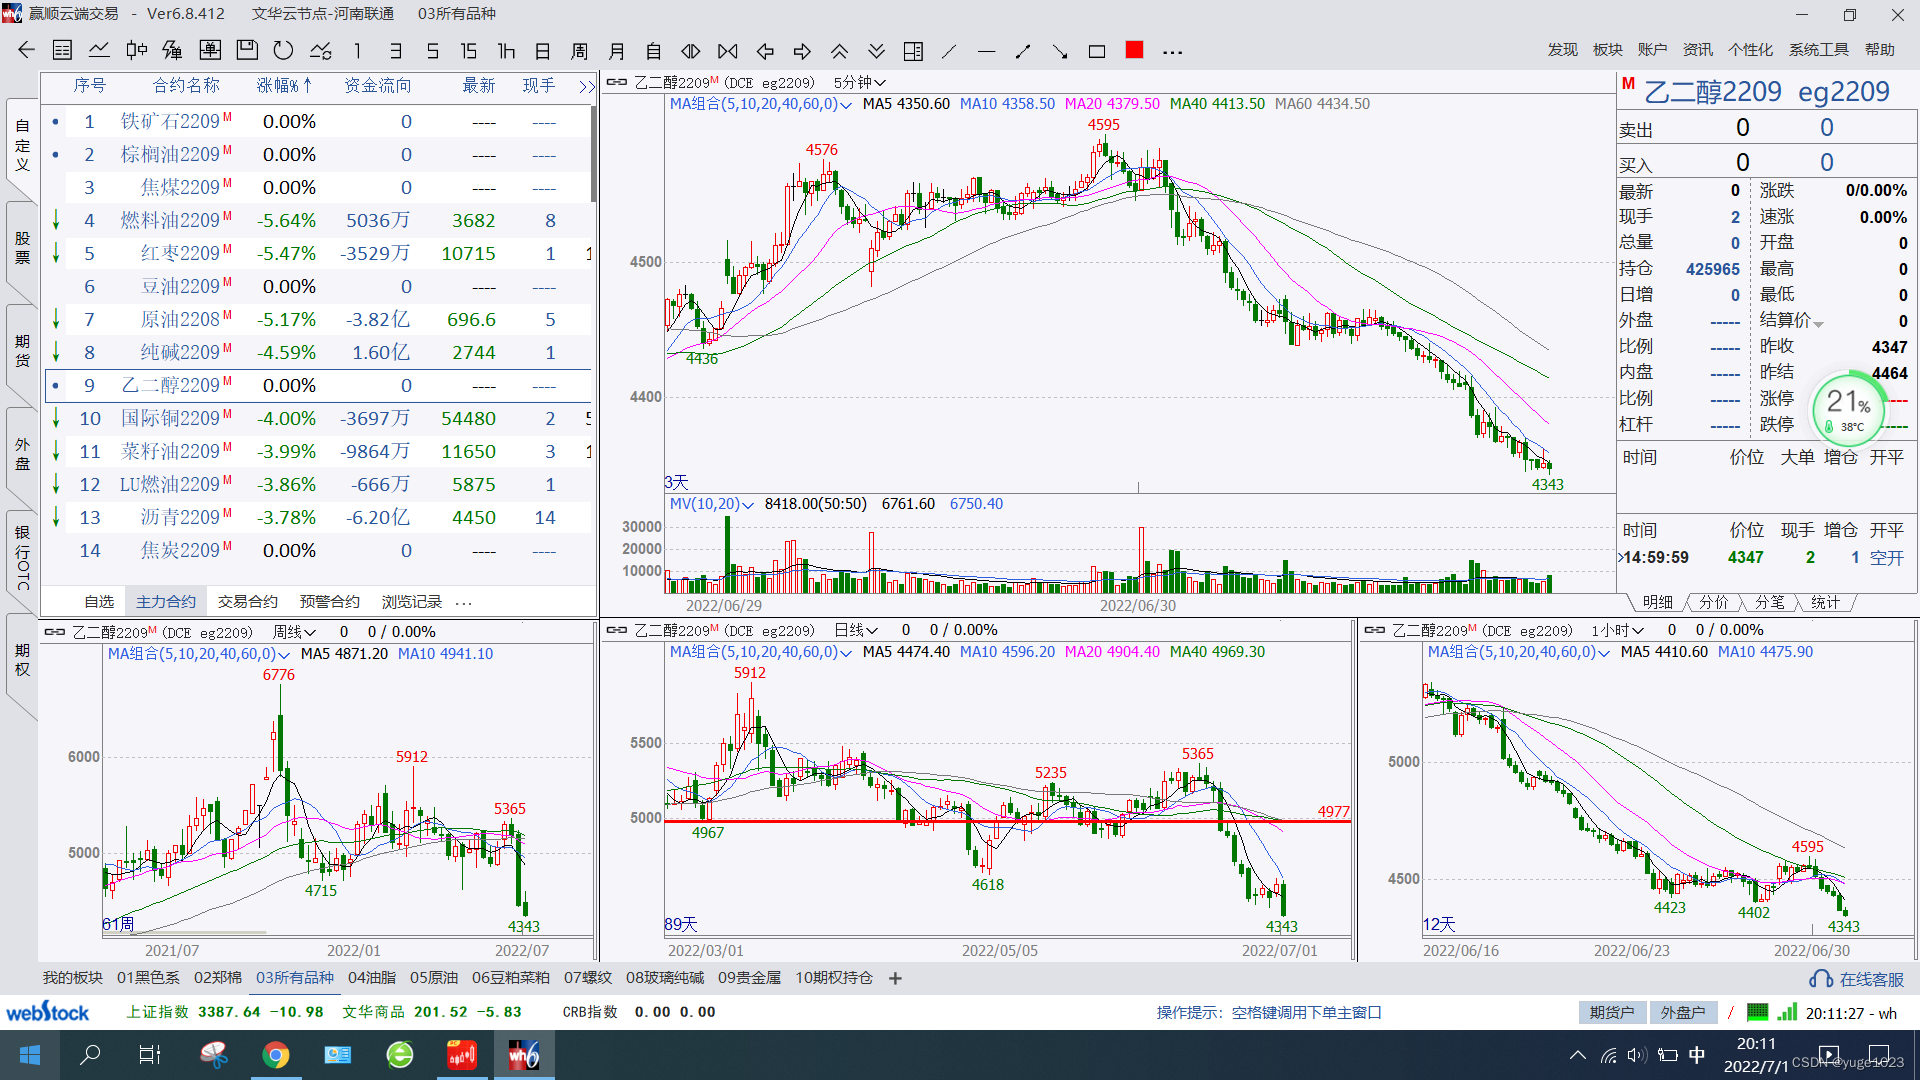
Task: Expand the 结算价 dropdown arrow
Action: [x=1819, y=324]
